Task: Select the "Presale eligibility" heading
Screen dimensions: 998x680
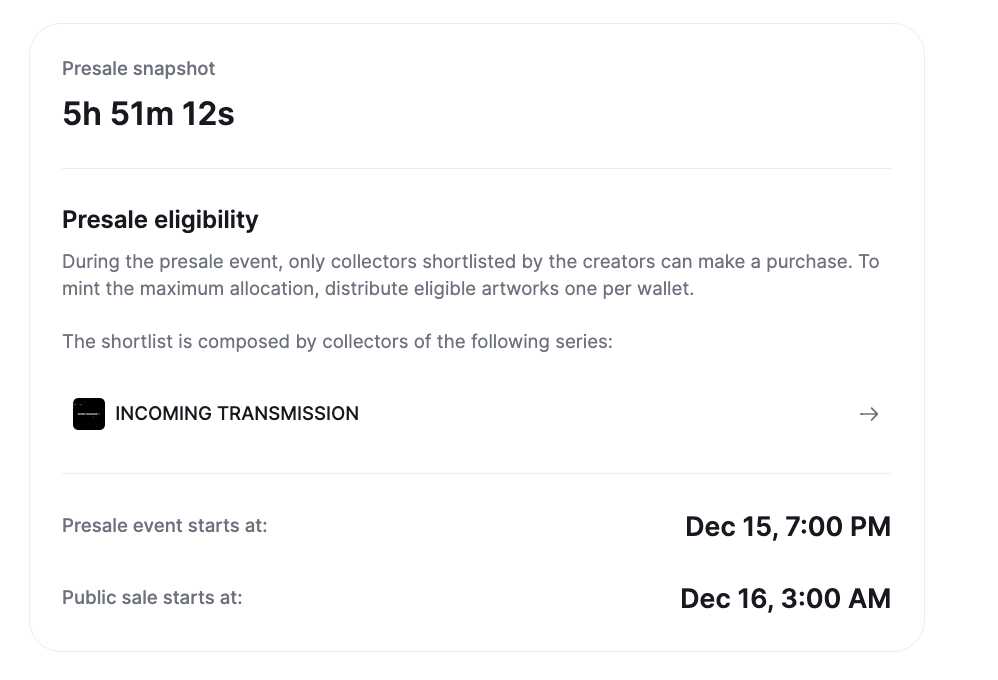Action: coord(160,220)
